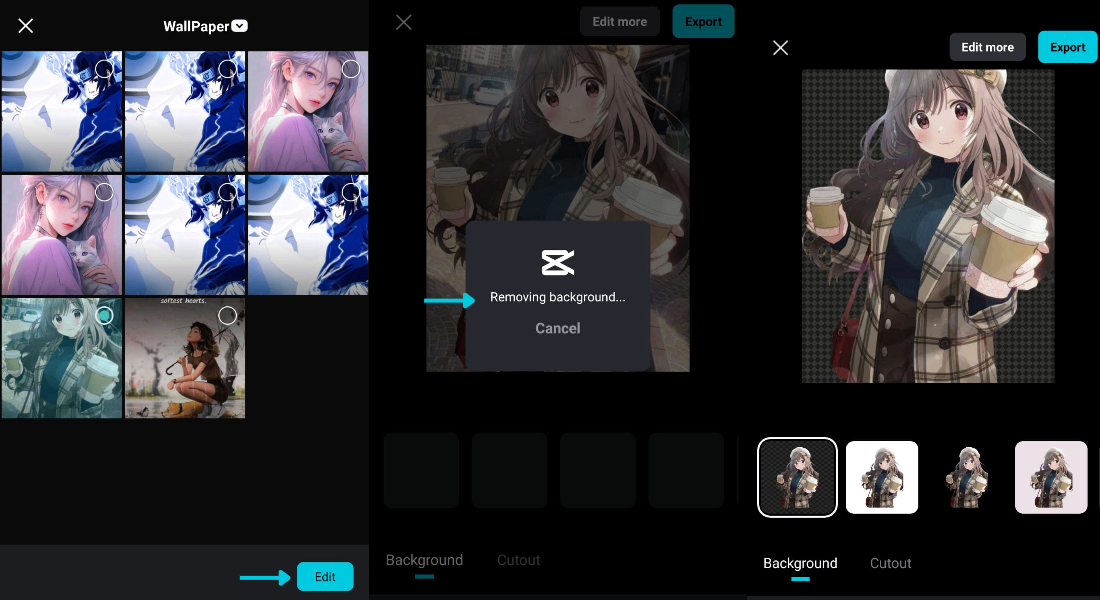Close the right editing screen

pyautogui.click(x=780, y=48)
